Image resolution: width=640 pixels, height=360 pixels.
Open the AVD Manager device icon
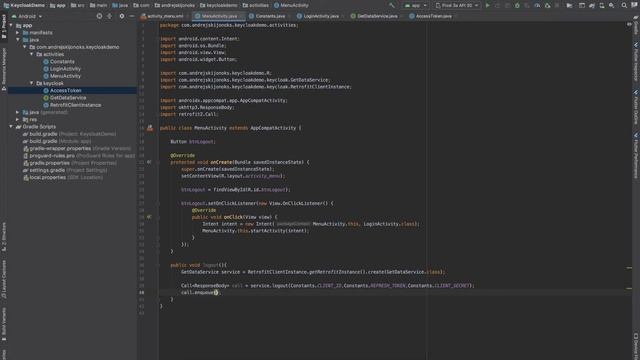(x=602, y=5)
